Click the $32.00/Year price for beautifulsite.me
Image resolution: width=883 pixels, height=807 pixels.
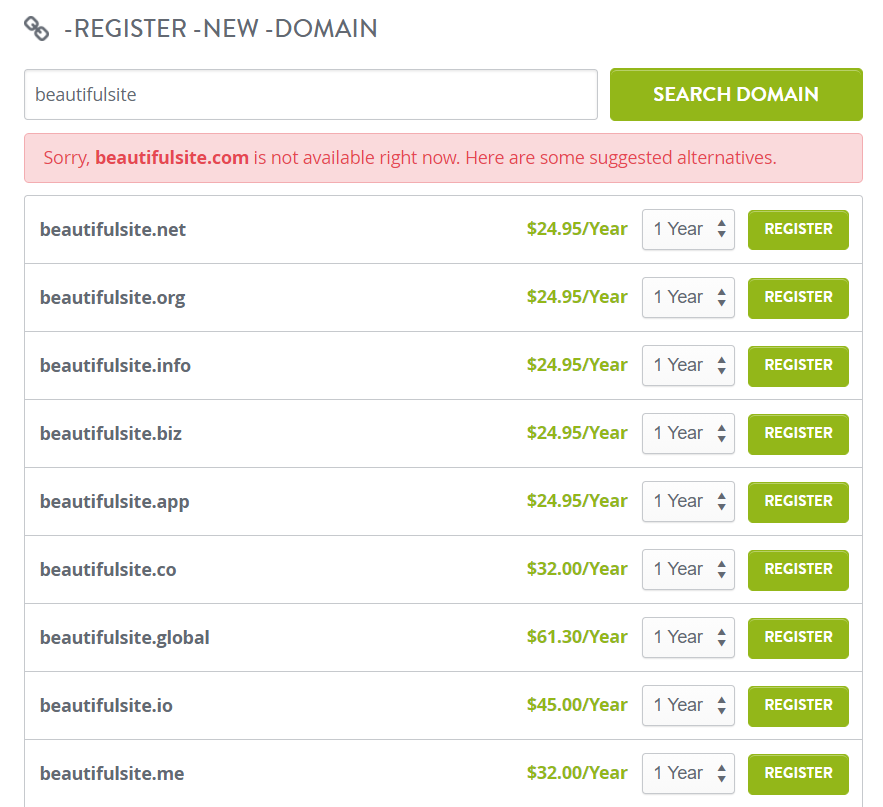point(577,773)
